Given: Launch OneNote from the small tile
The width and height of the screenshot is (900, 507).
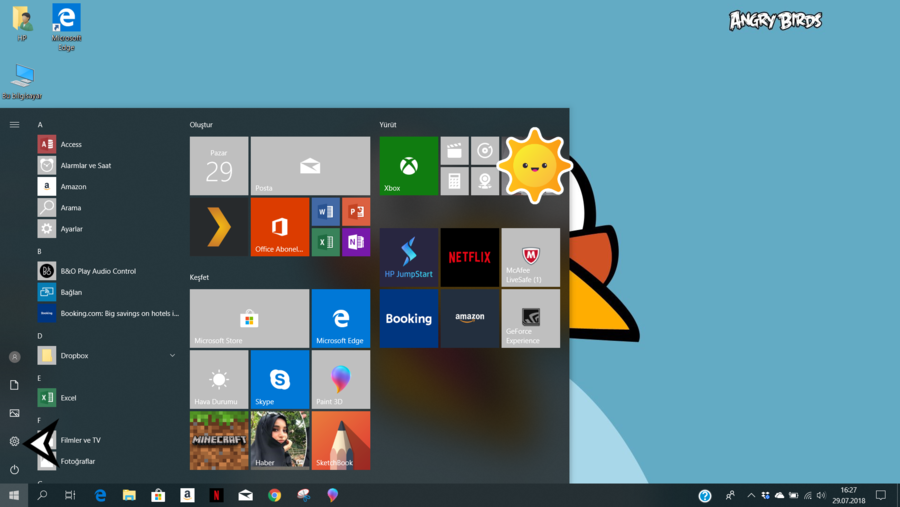Looking at the screenshot, I should tap(356, 242).
